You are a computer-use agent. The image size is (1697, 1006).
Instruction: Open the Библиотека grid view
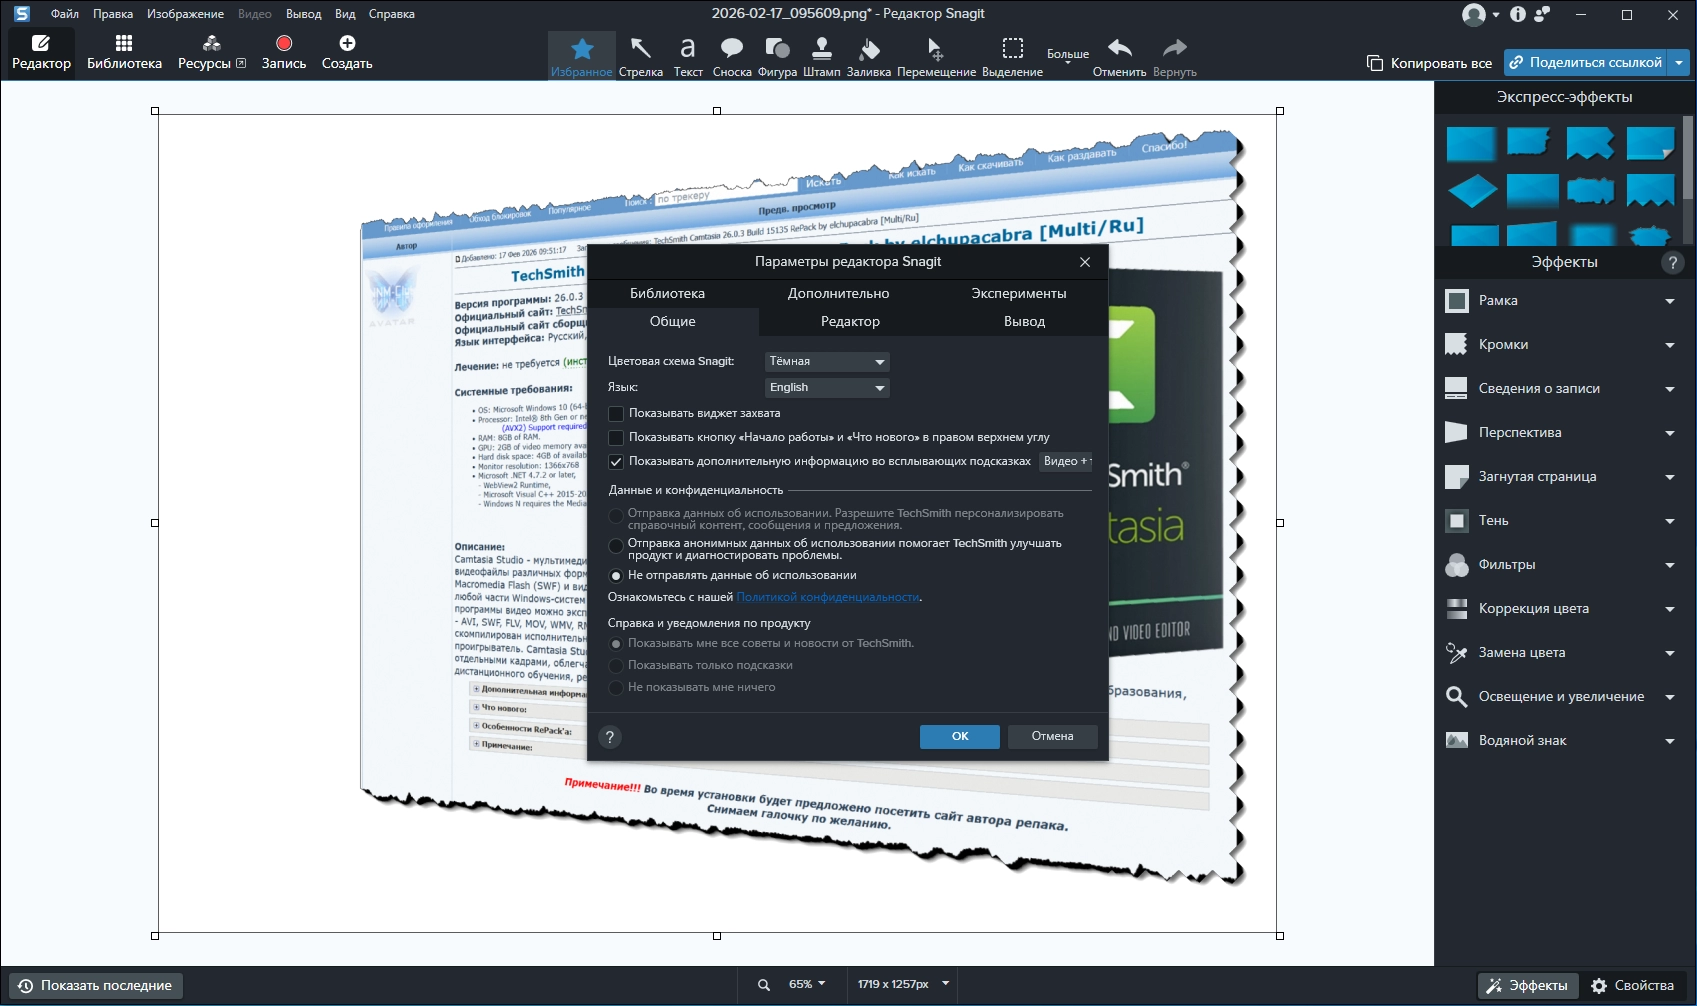124,52
